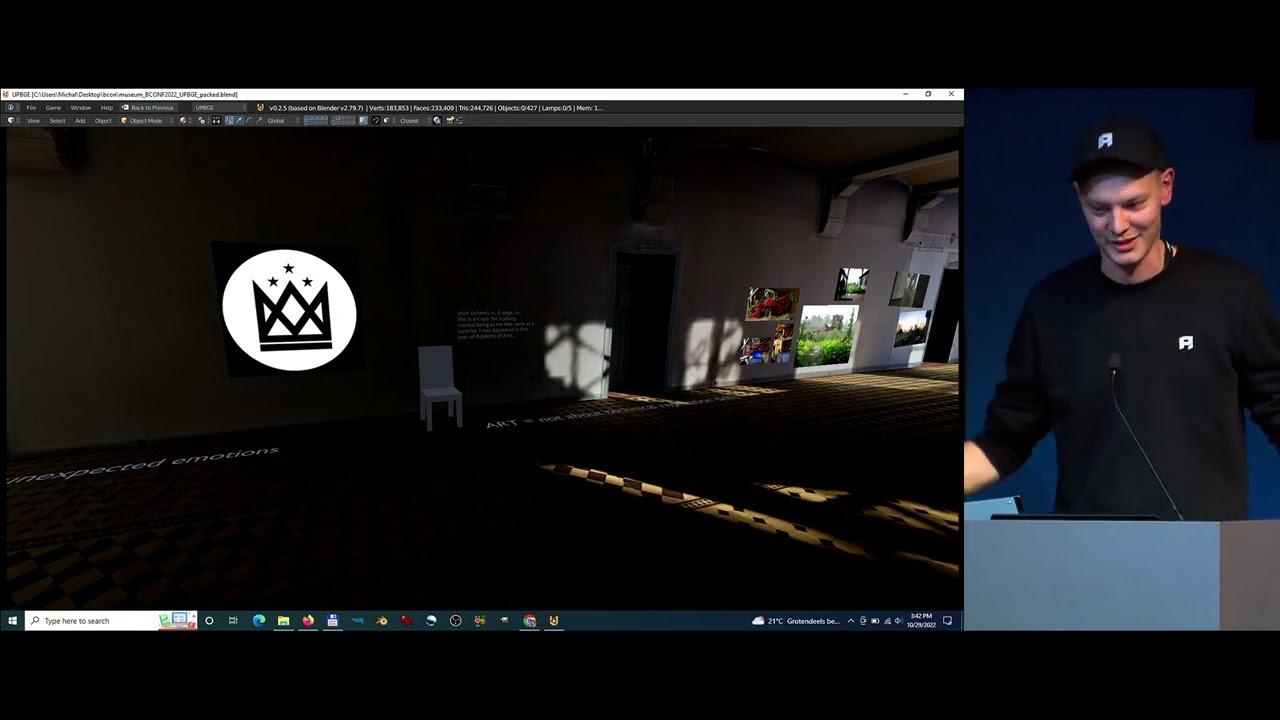Open the Select menu in 3D viewport
This screenshot has height=720, width=1280.
(57, 120)
